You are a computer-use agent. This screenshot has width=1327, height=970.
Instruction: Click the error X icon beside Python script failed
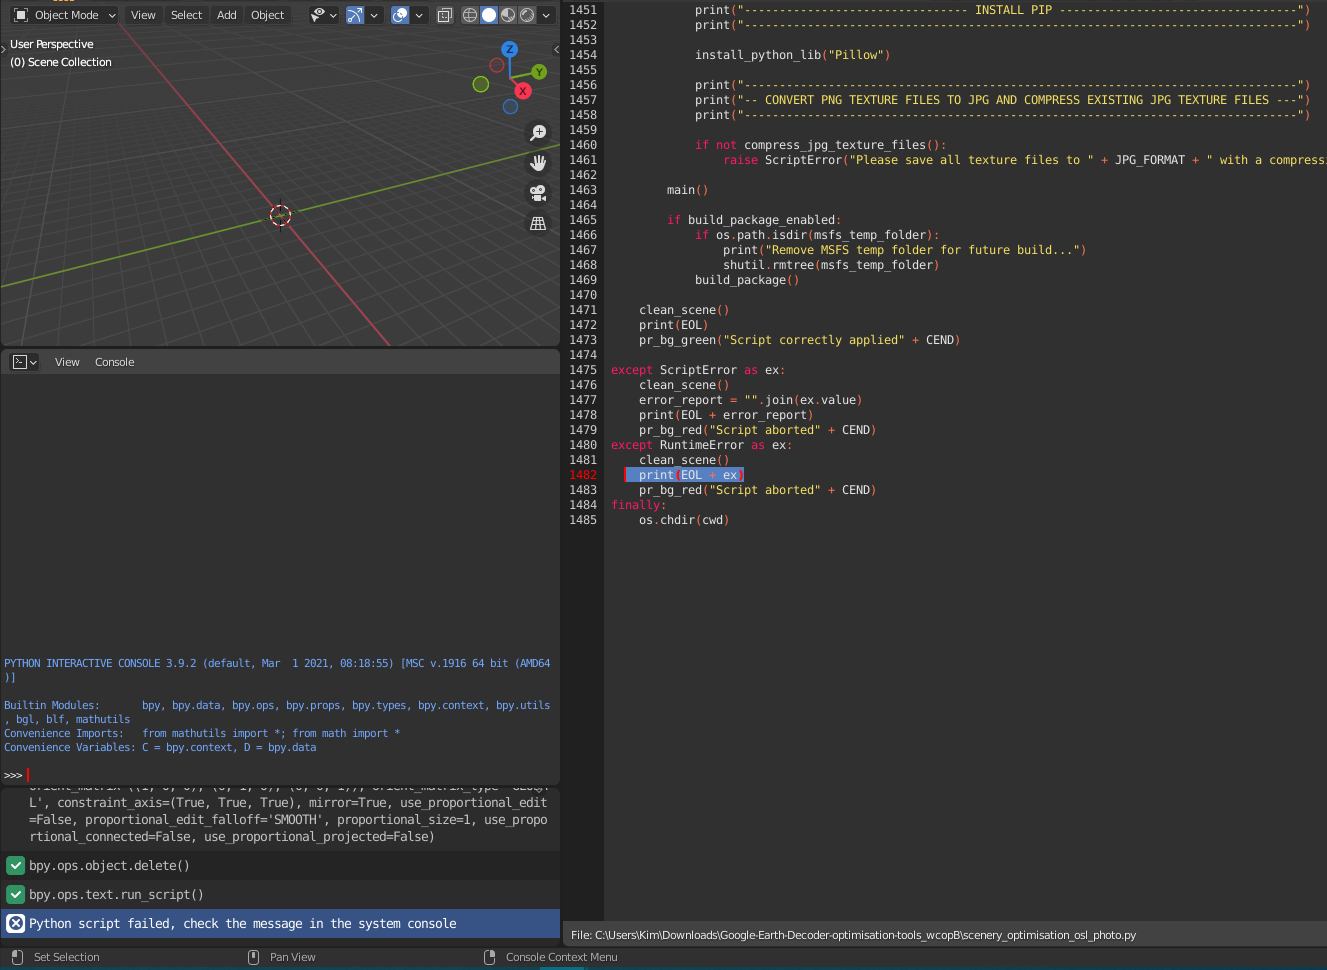[15, 924]
